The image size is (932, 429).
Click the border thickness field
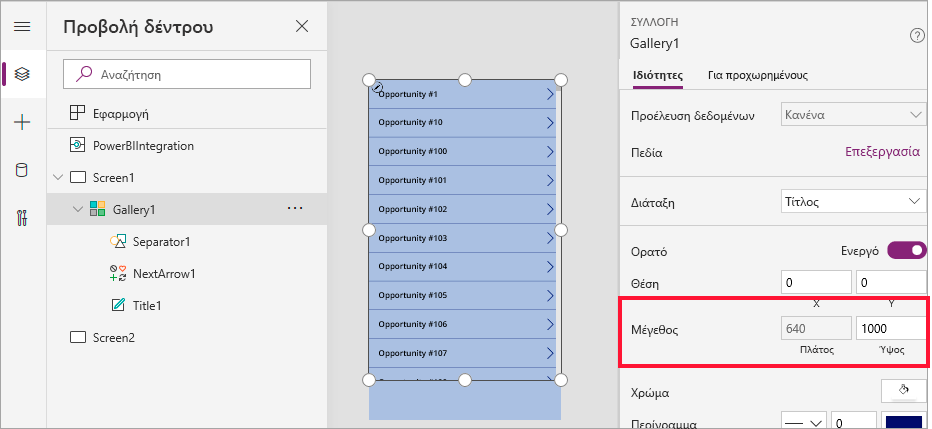854,421
